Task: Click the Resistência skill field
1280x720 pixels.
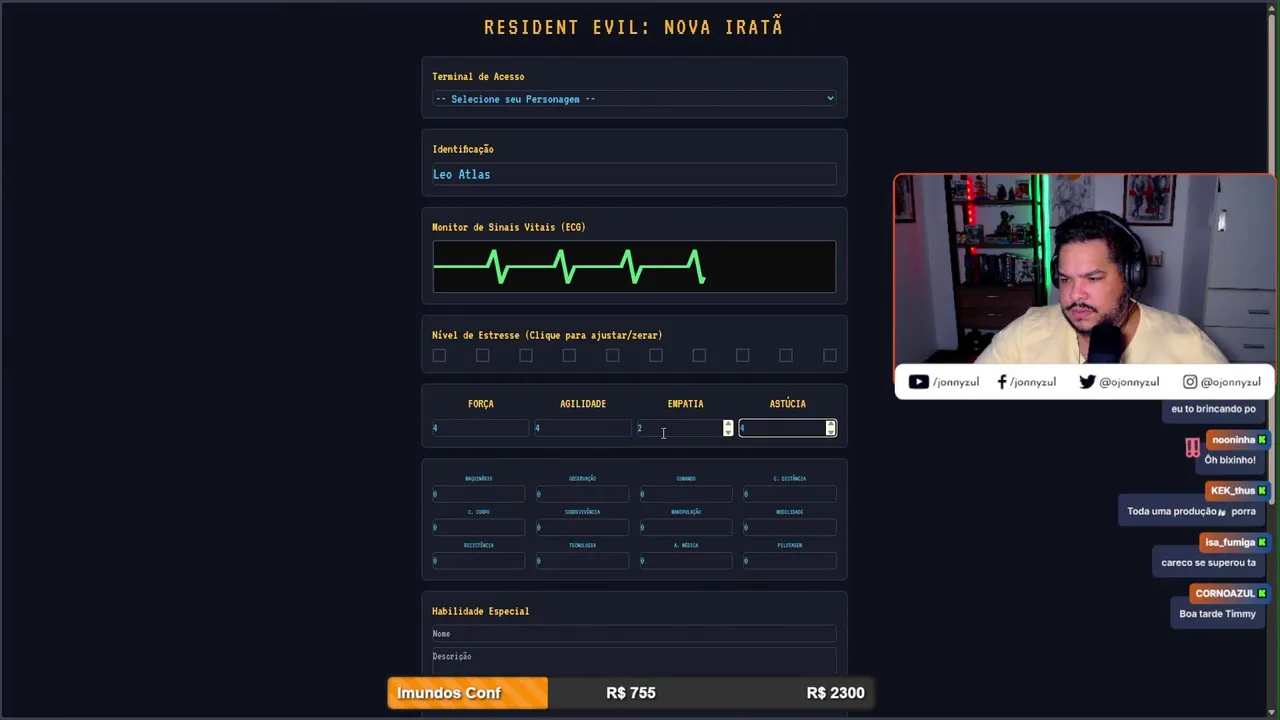Action: coord(479,561)
